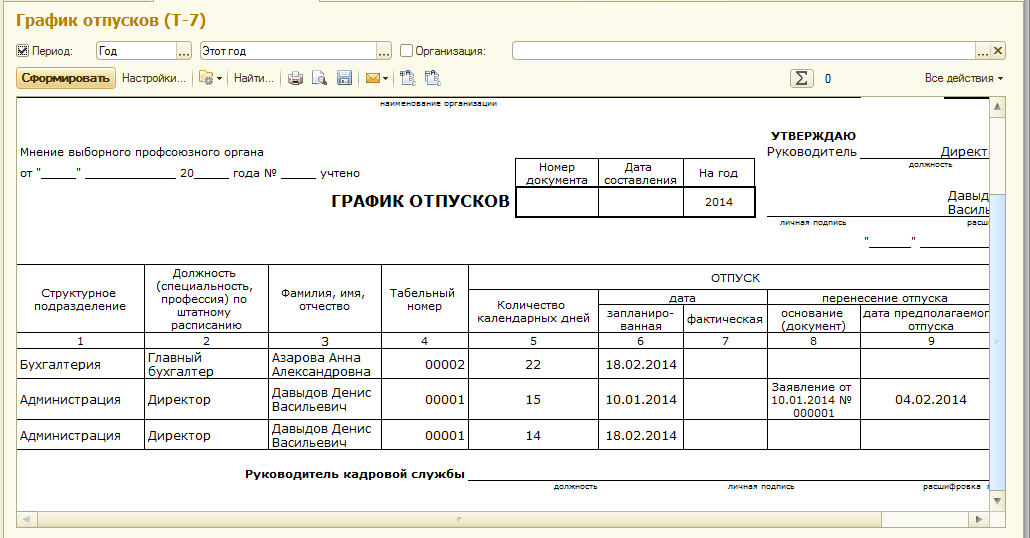Select text Мнение выборного профсоюзного органа
The height and width of the screenshot is (538, 1030).
(141, 152)
